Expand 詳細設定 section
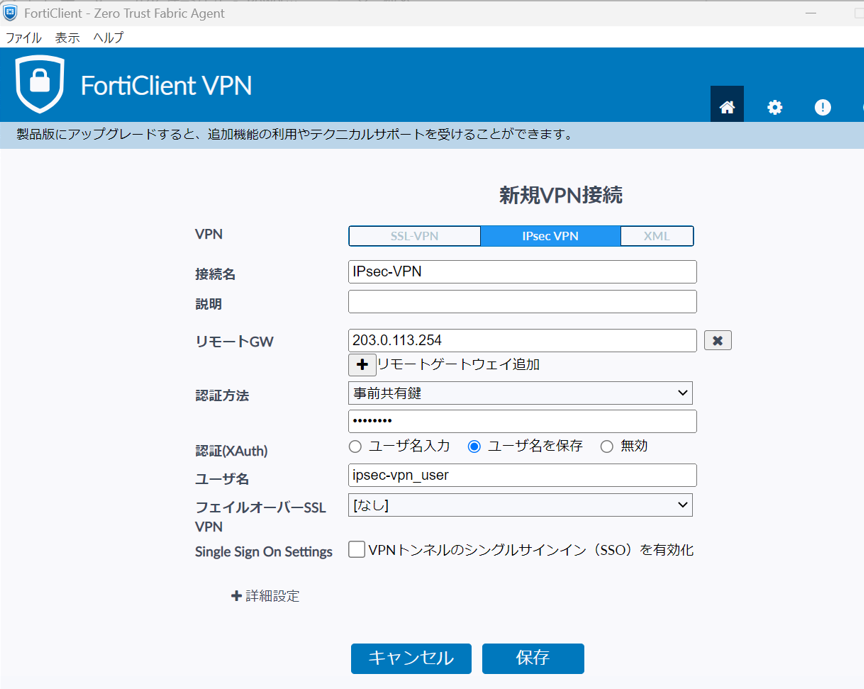This screenshot has width=864, height=689. [x=265, y=596]
